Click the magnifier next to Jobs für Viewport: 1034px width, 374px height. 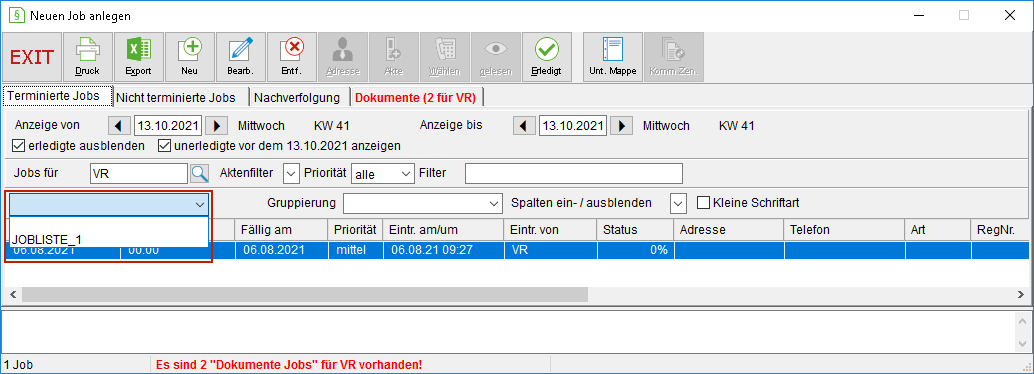199,173
